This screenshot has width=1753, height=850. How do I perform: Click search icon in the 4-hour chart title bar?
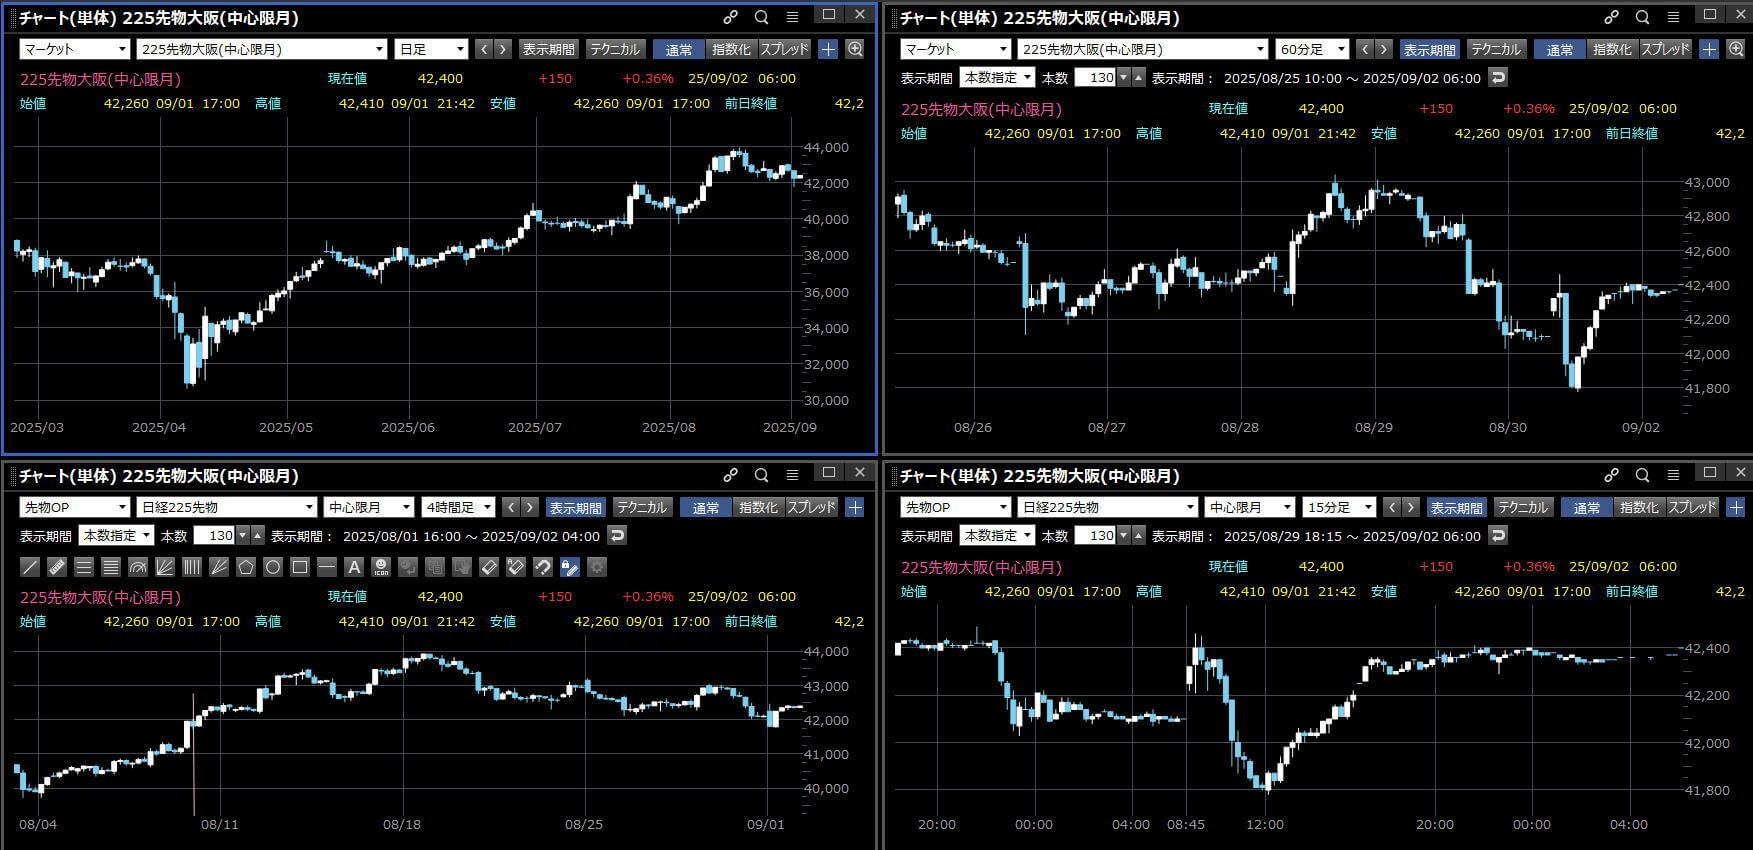(x=762, y=475)
